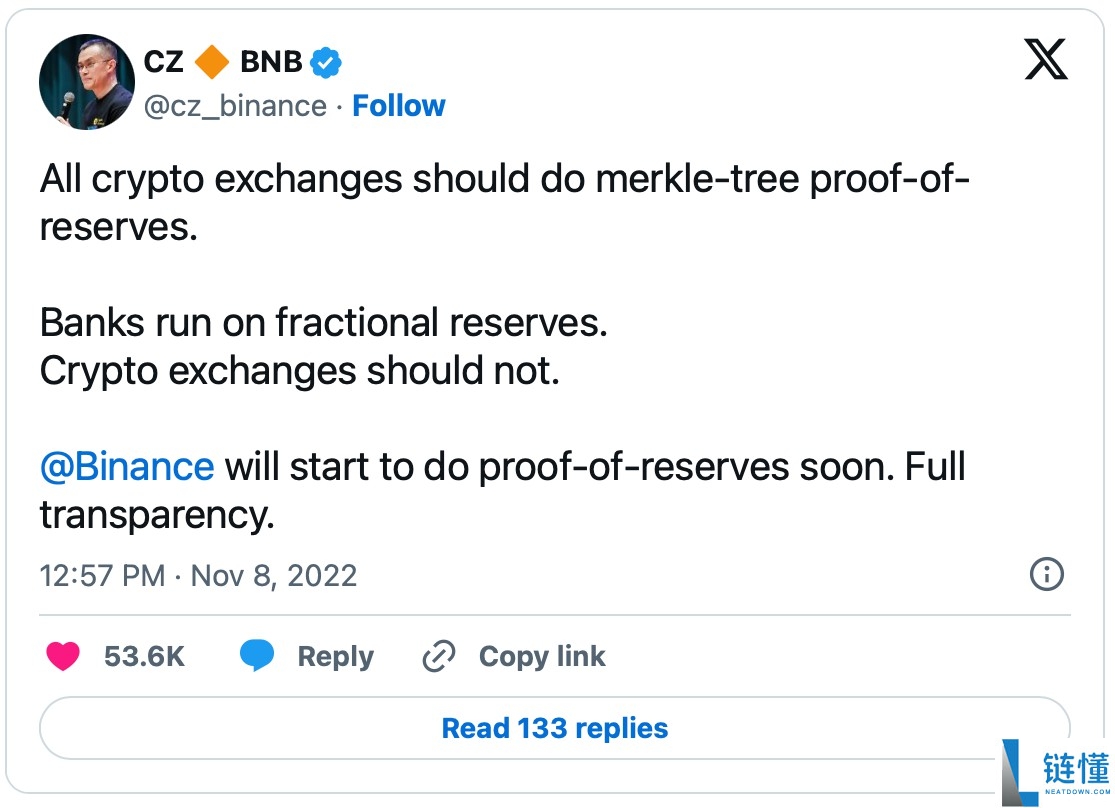Read 133 replies on this tweet
The width and height of the screenshot is (1115, 808).
(555, 728)
